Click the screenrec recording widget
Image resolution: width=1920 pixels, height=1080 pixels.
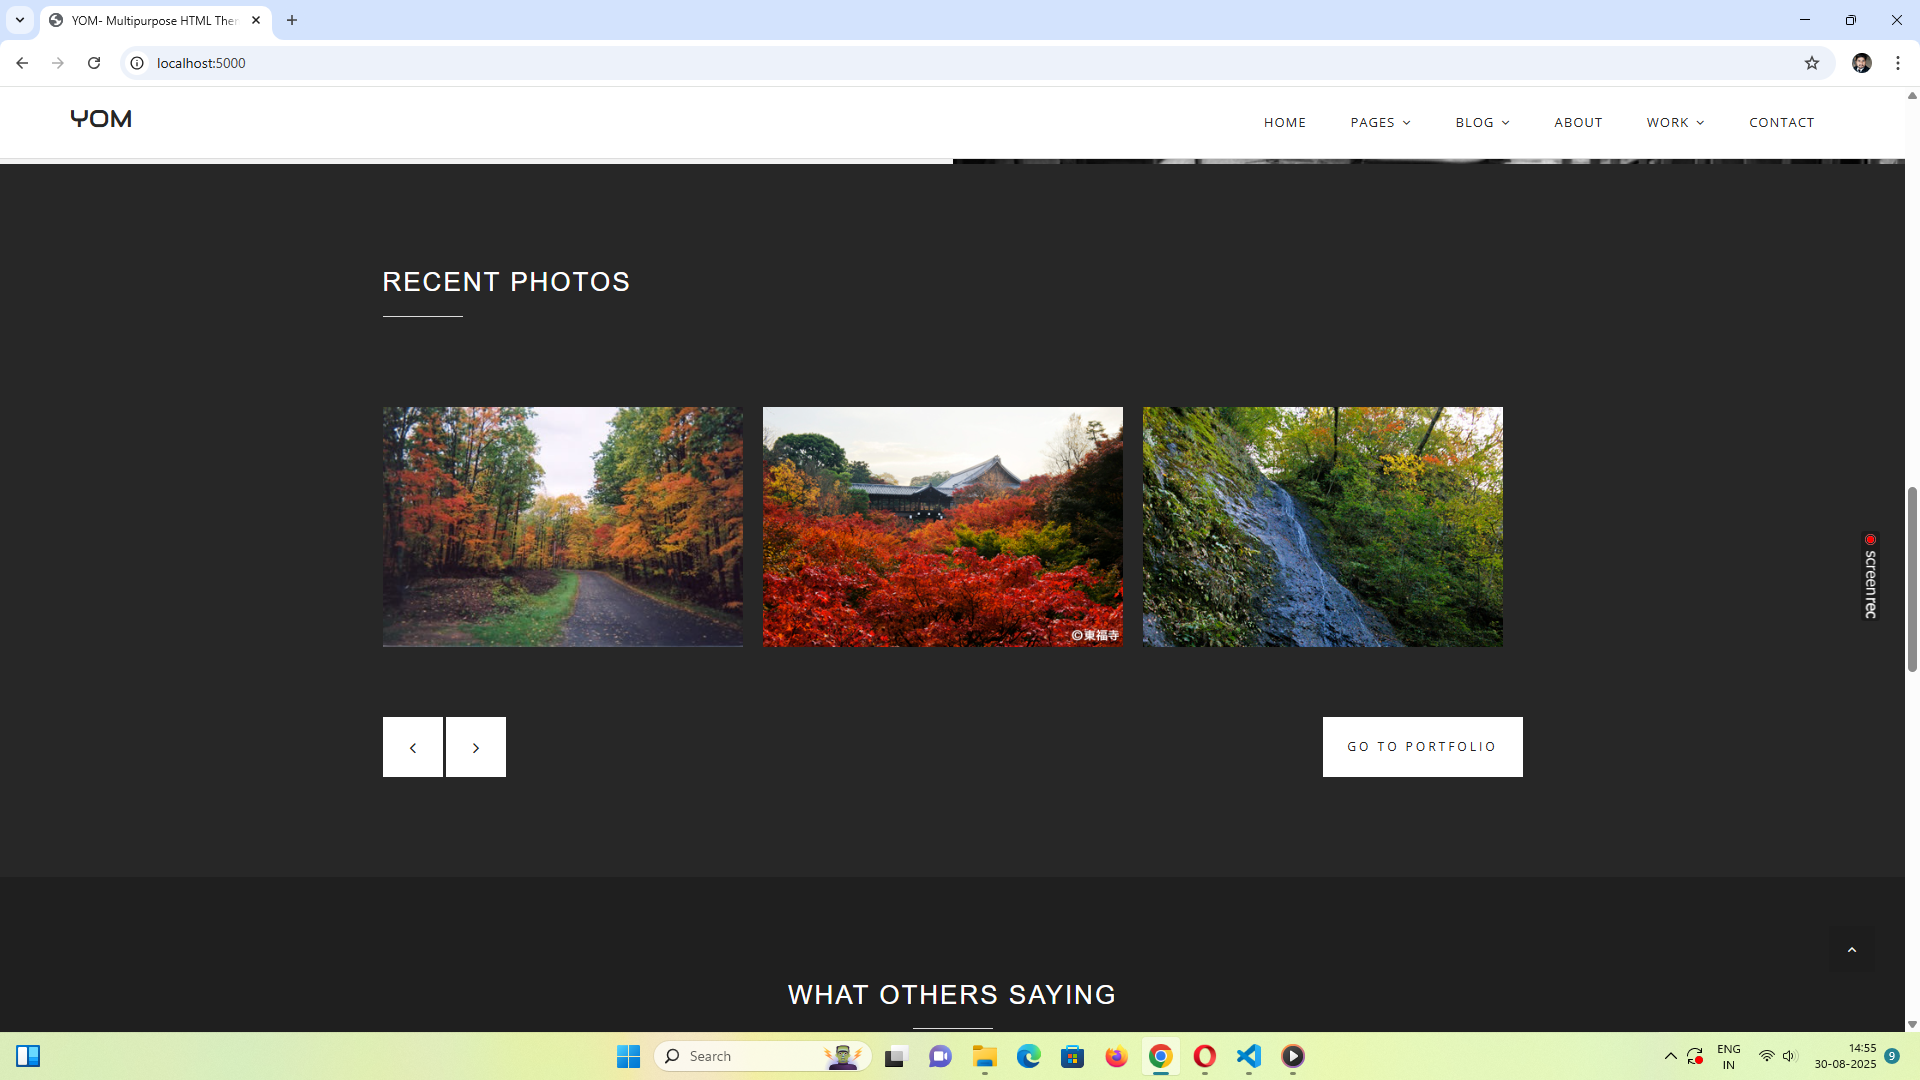(x=1870, y=576)
